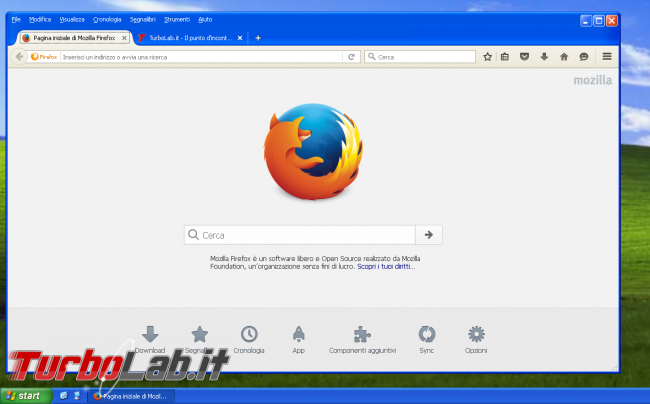This screenshot has height=404, width=650.
Task: Reload the current page
Action: tap(351, 57)
